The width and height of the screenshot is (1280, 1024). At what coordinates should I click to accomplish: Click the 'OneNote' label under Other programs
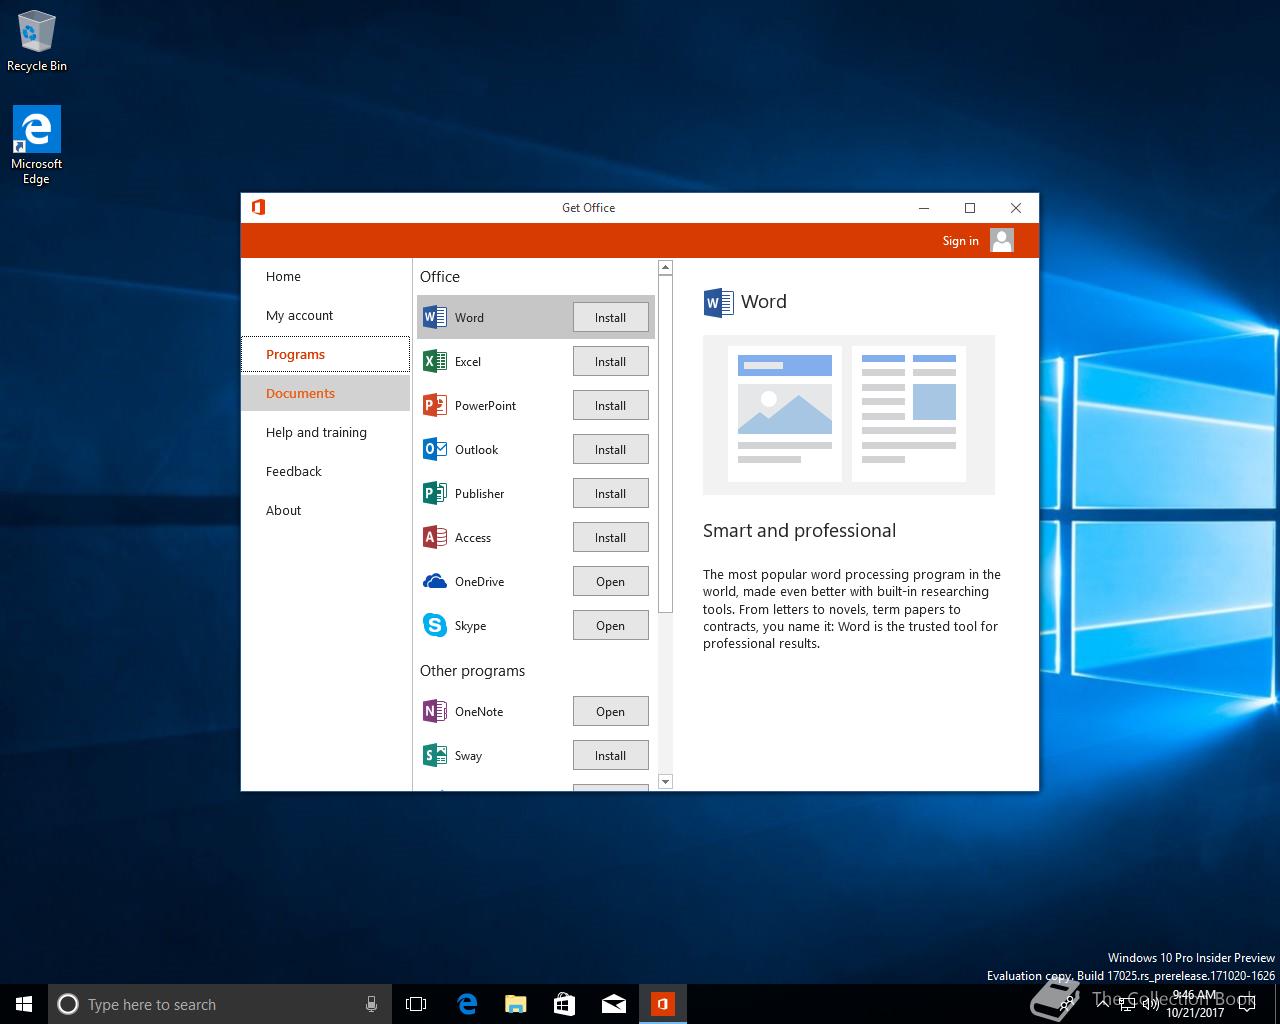tap(479, 711)
